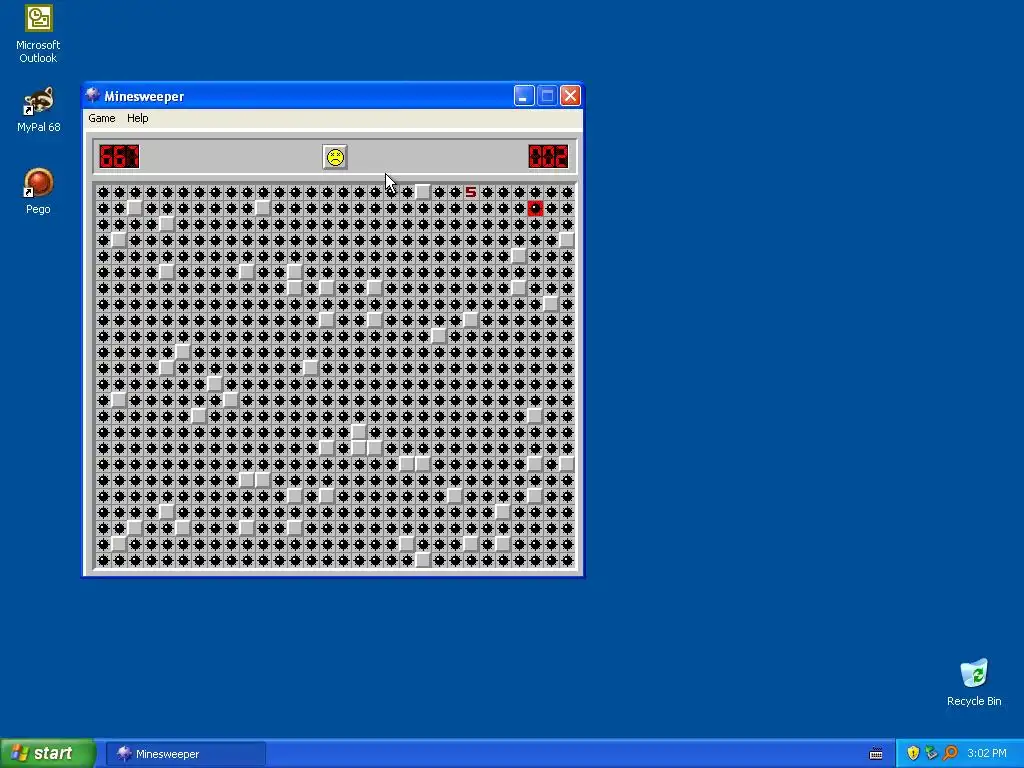Click the safely remove hardware tray icon

point(931,754)
